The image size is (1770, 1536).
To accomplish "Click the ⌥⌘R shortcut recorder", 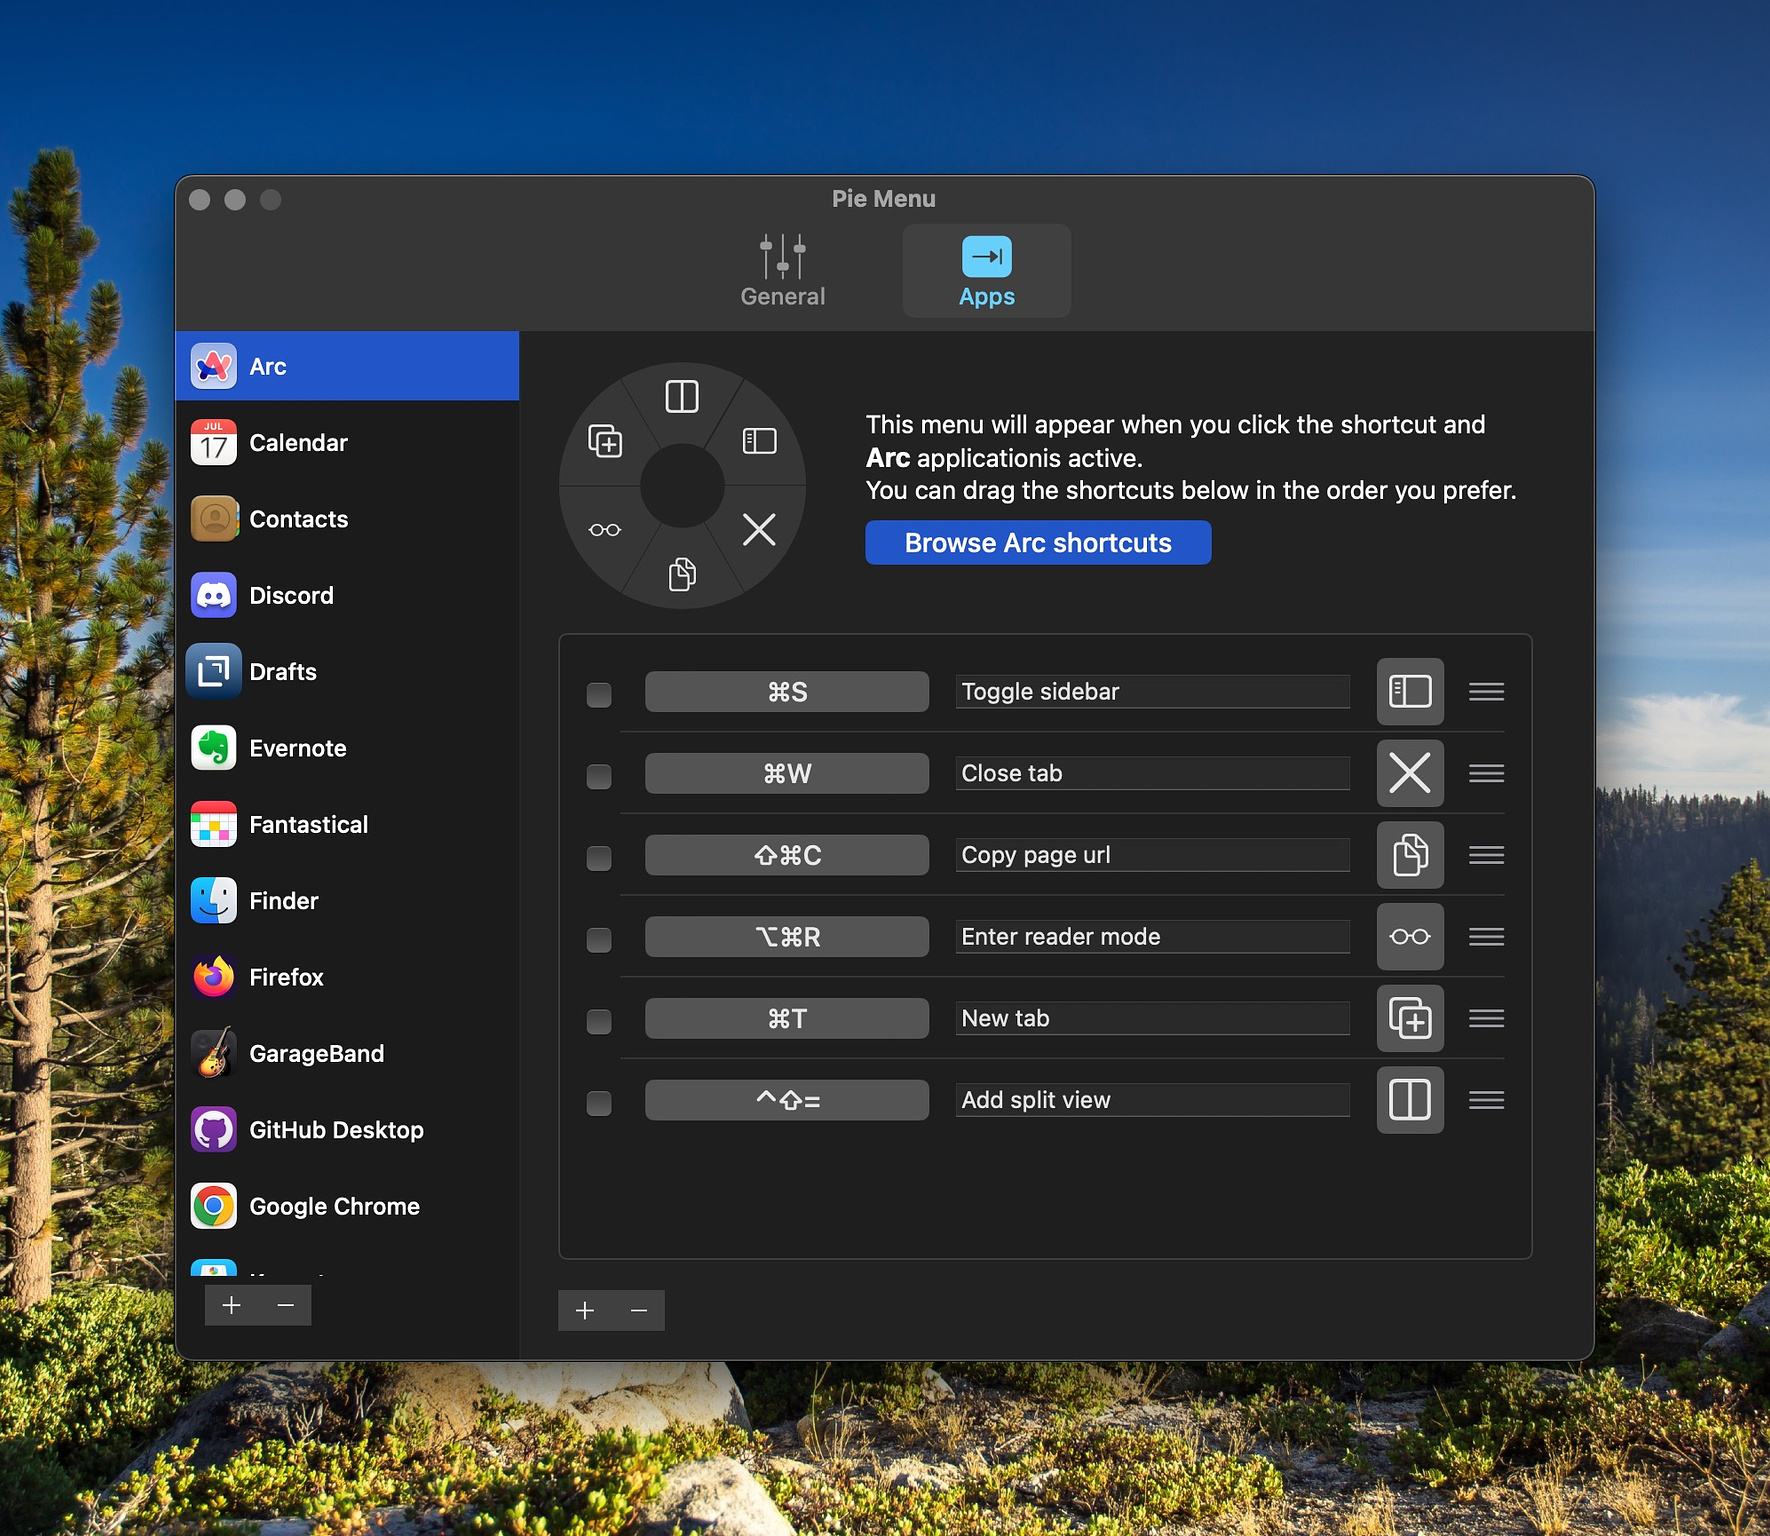I will point(787,937).
